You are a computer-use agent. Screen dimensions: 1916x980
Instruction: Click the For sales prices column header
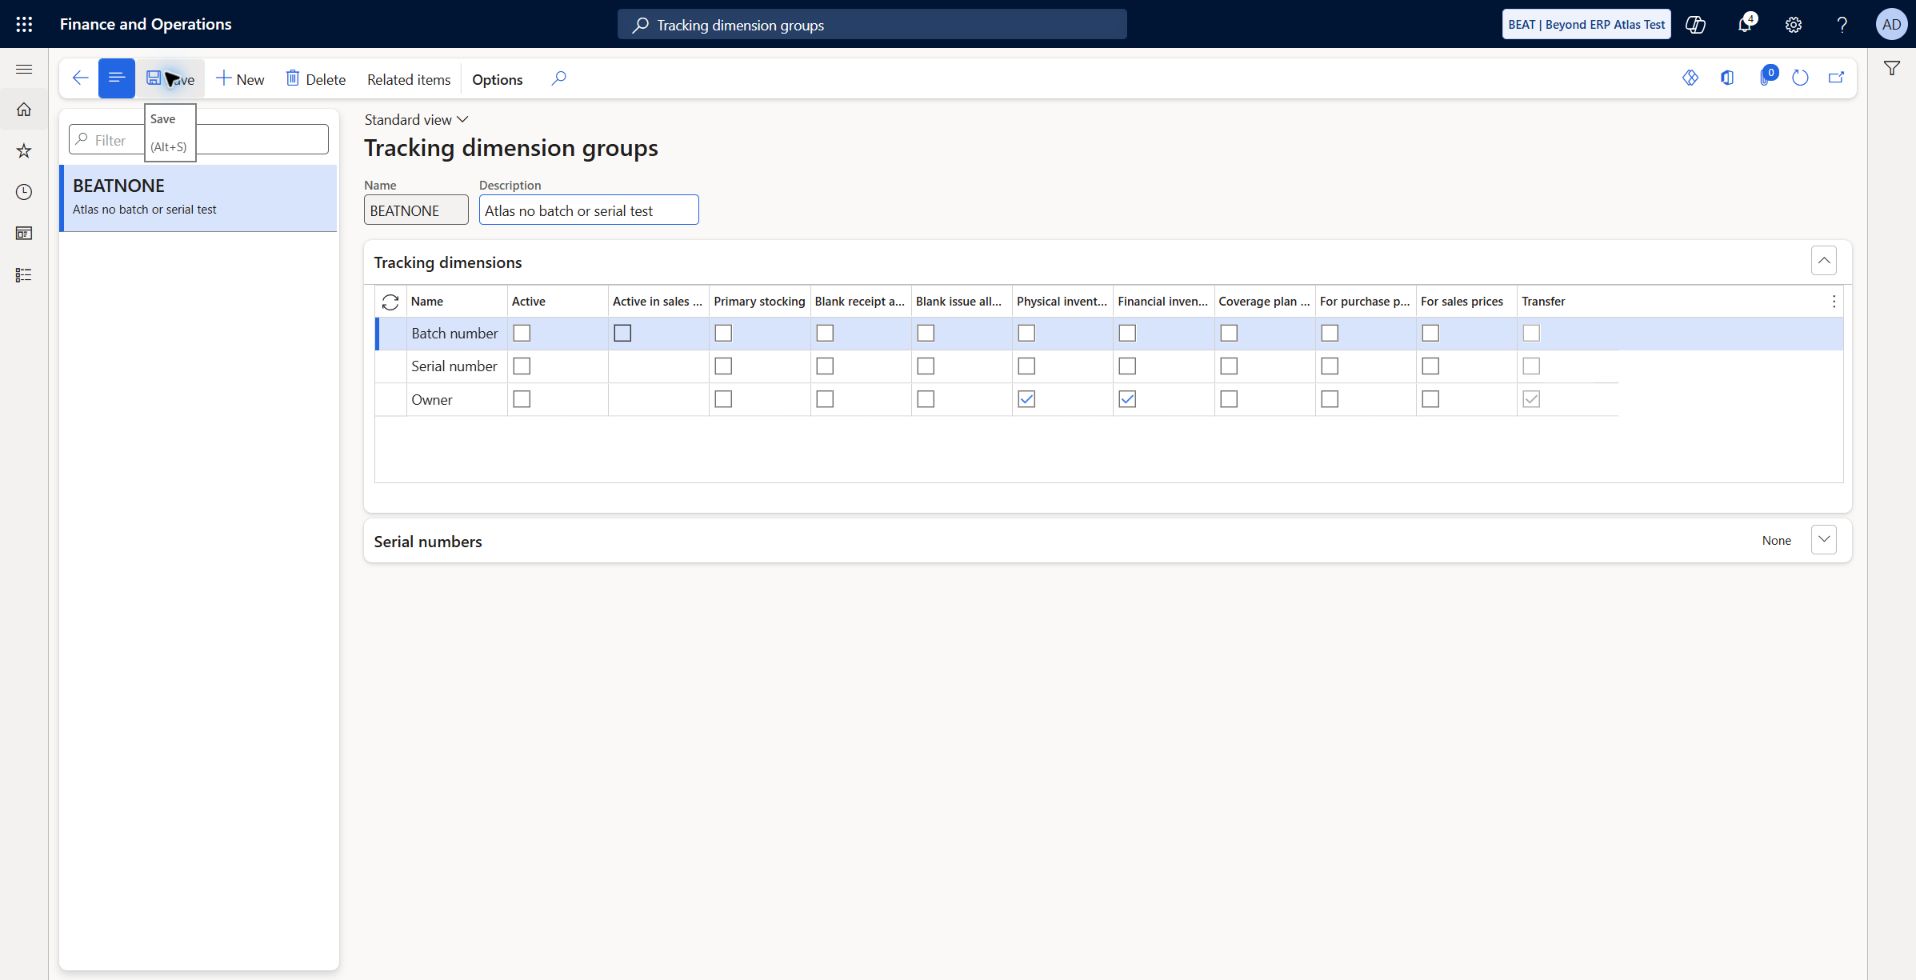(1465, 301)
